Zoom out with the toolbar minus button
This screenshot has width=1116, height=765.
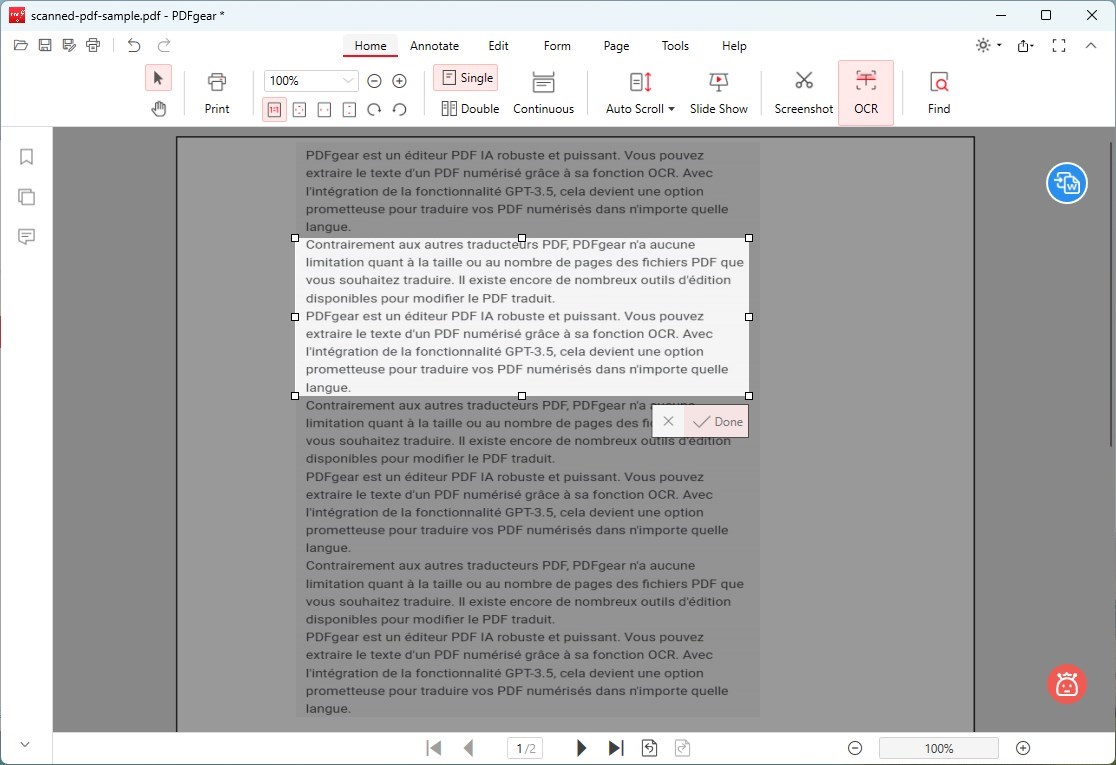[x=374, y=81]
